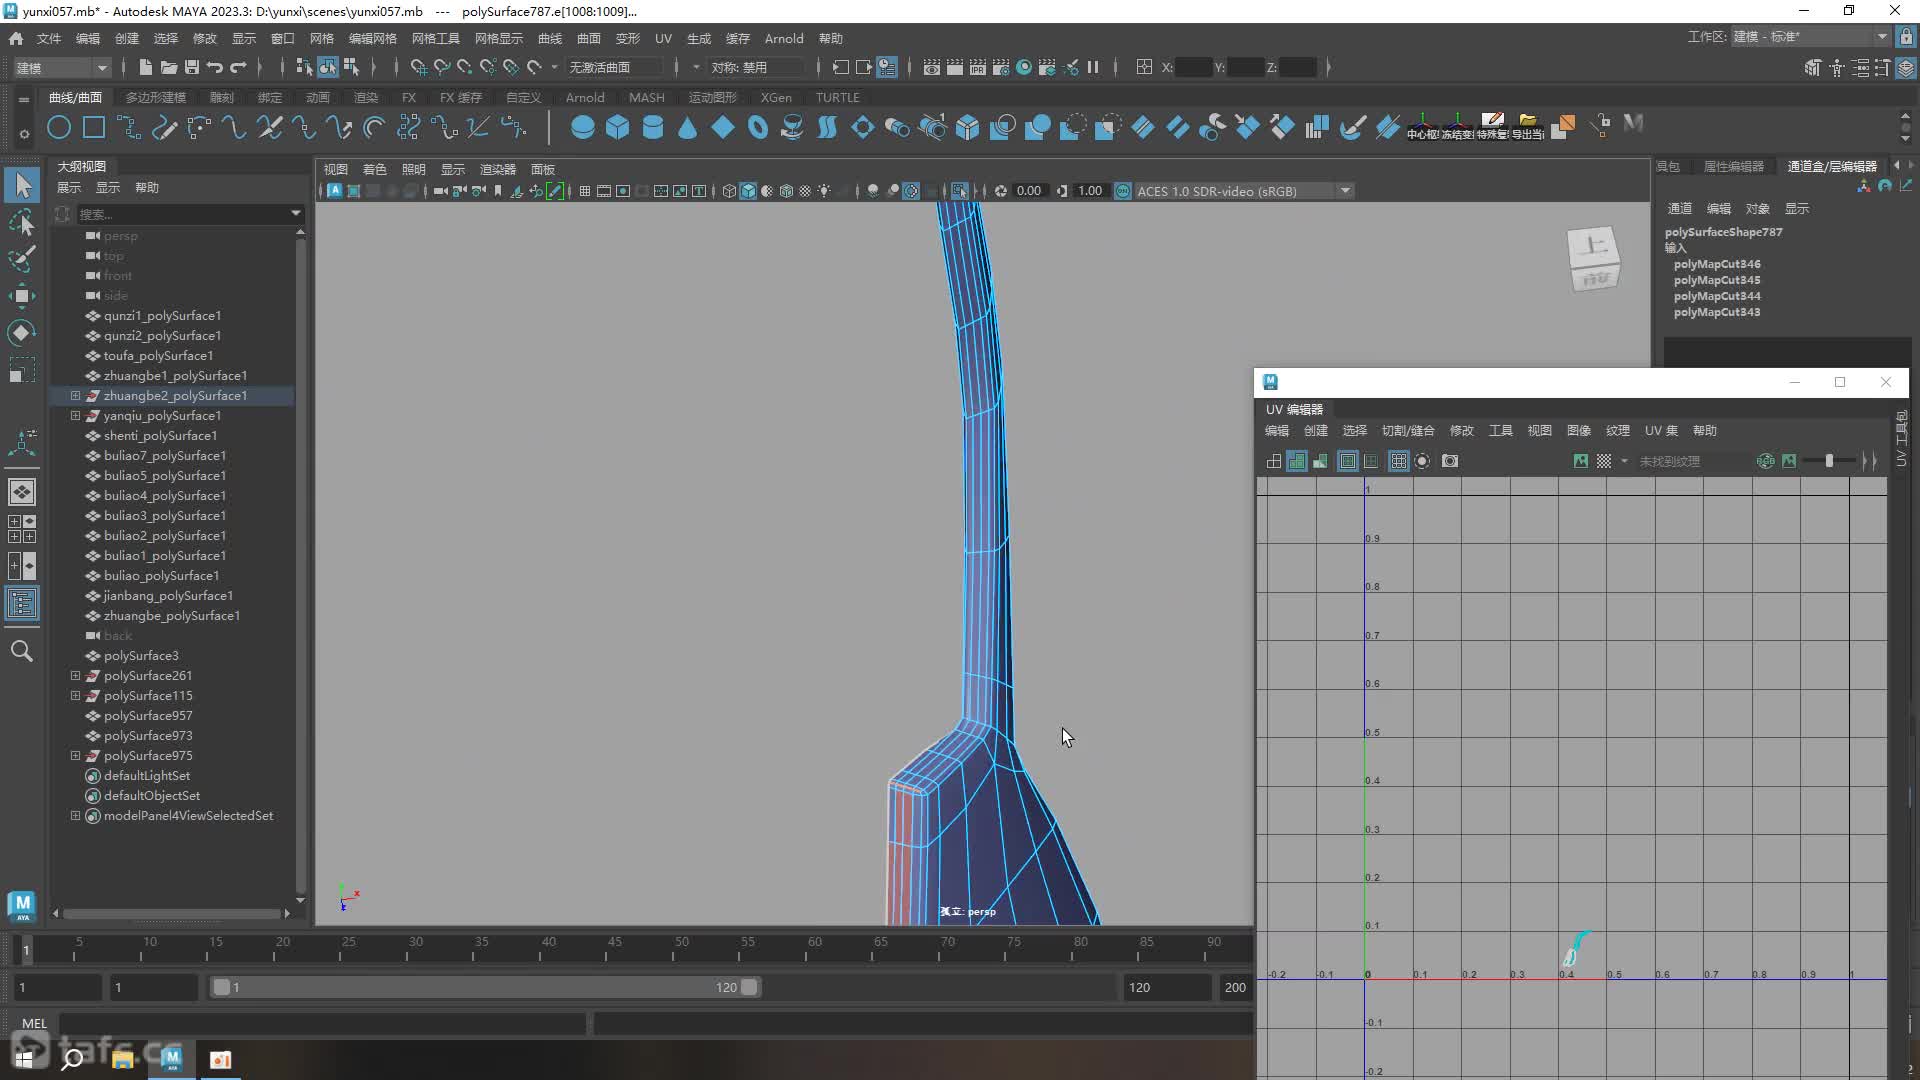1920x1080 pixels.
Task: Select the Paint Selection tool in toolbox
Action: 22,258
